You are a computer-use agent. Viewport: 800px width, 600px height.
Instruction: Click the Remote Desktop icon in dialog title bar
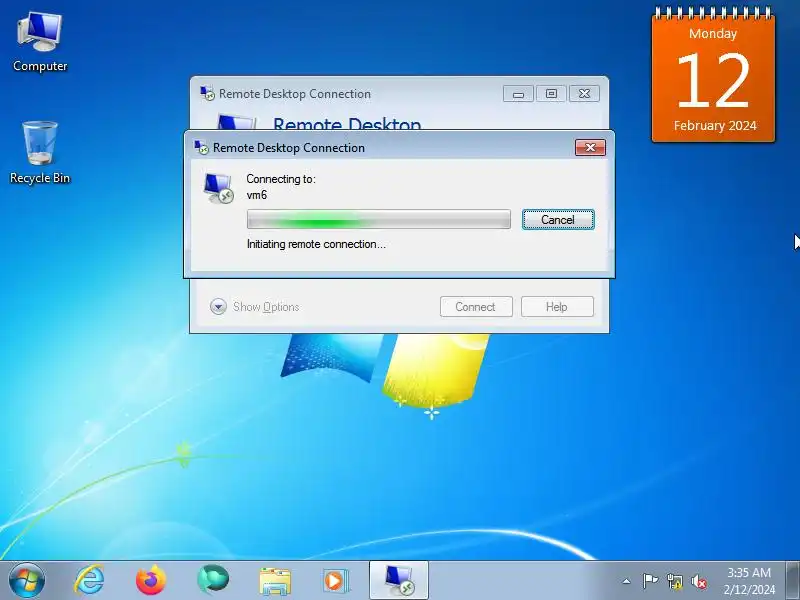coord(202,147)
